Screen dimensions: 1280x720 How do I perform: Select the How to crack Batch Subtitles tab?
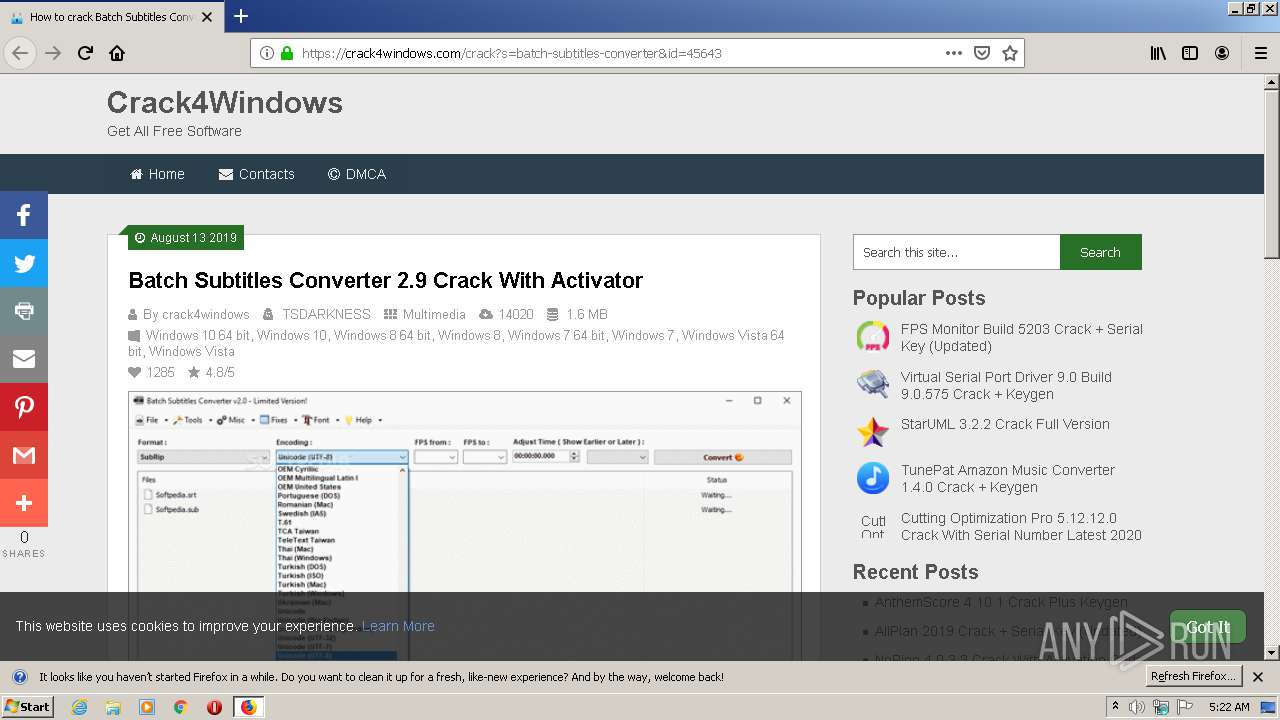click(110, 17)
